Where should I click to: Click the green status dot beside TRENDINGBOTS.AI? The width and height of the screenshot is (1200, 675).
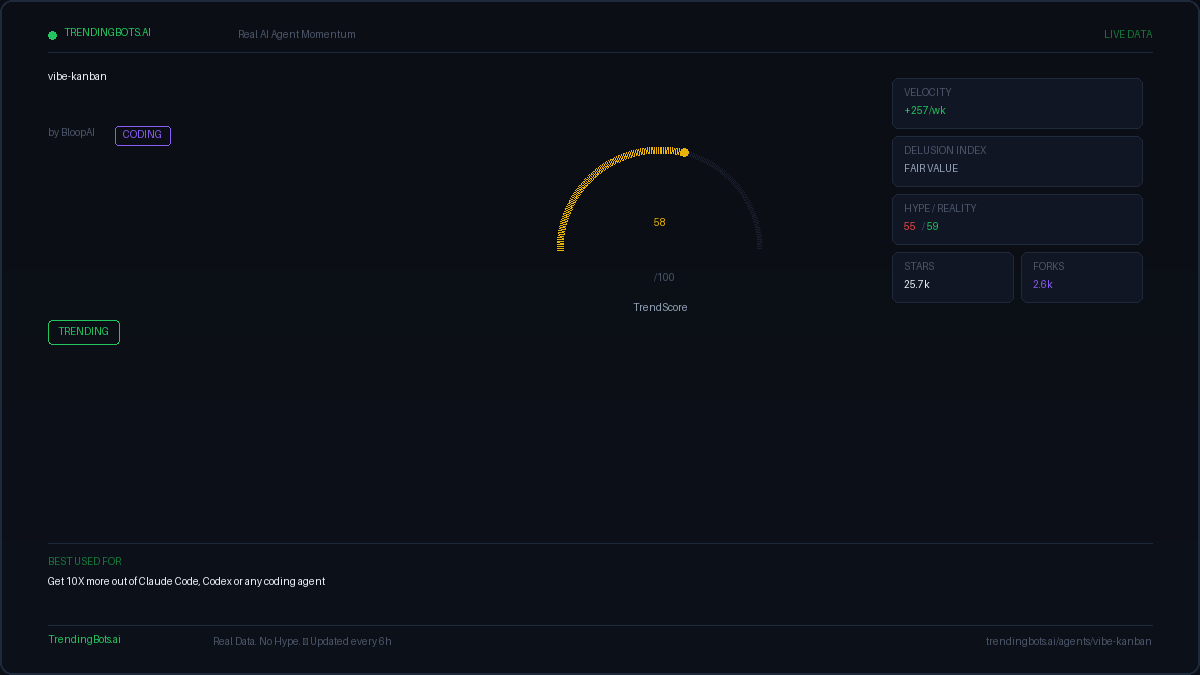click(x=53, y=35)
